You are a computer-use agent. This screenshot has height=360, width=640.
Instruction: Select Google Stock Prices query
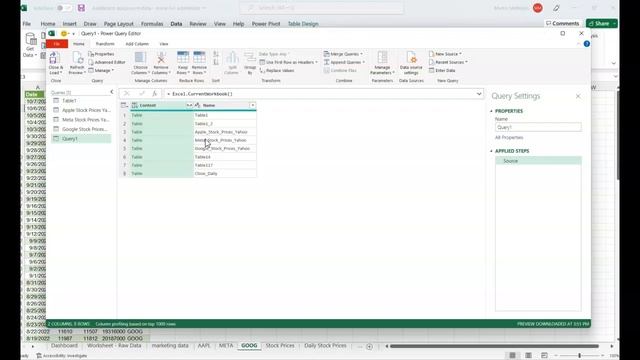click(x=81, y=129)
